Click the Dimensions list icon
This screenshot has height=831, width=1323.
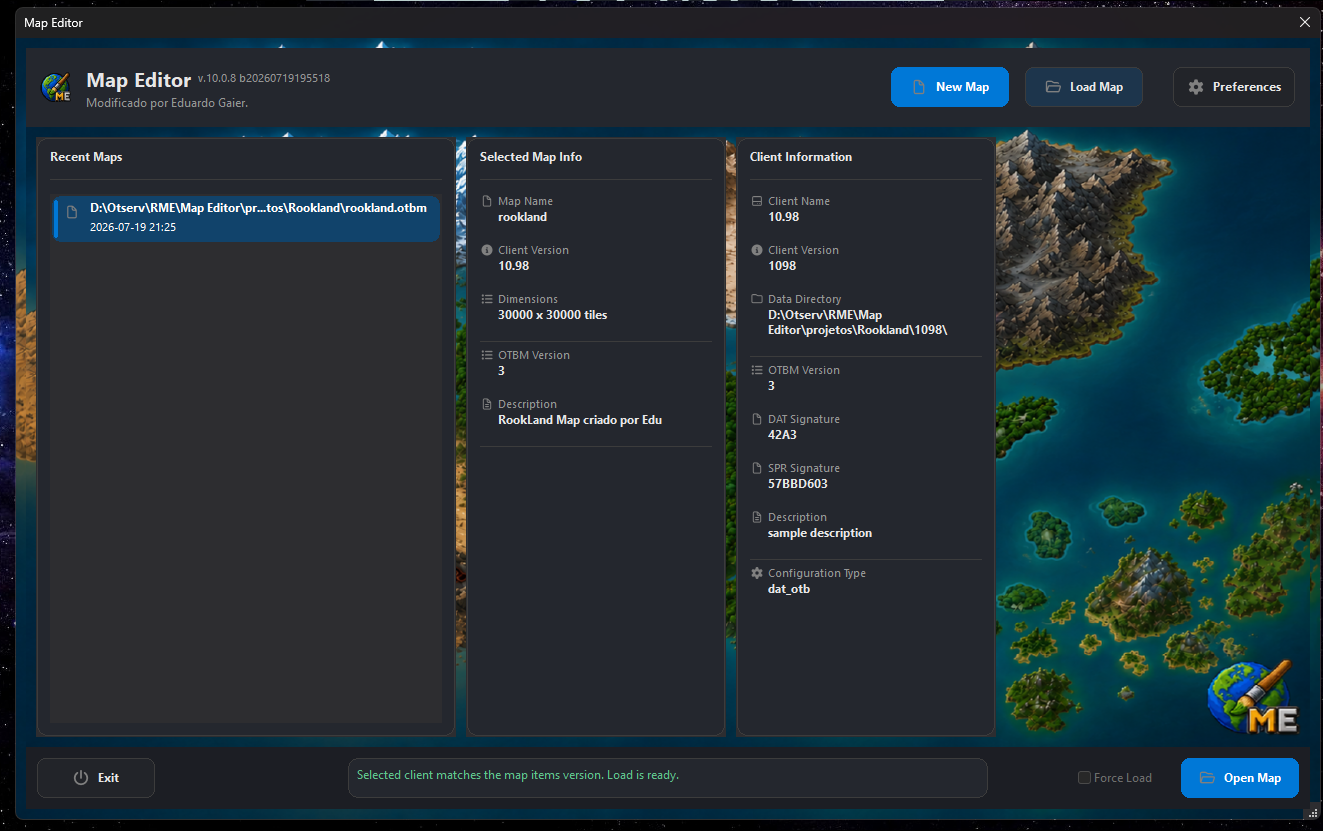tap(487, 299)
